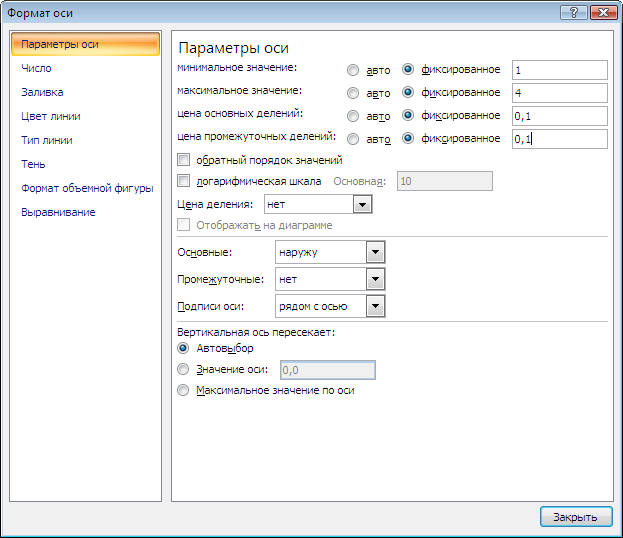
Task: Open the Основные tick marks dropdown
Action: point(375,252)
